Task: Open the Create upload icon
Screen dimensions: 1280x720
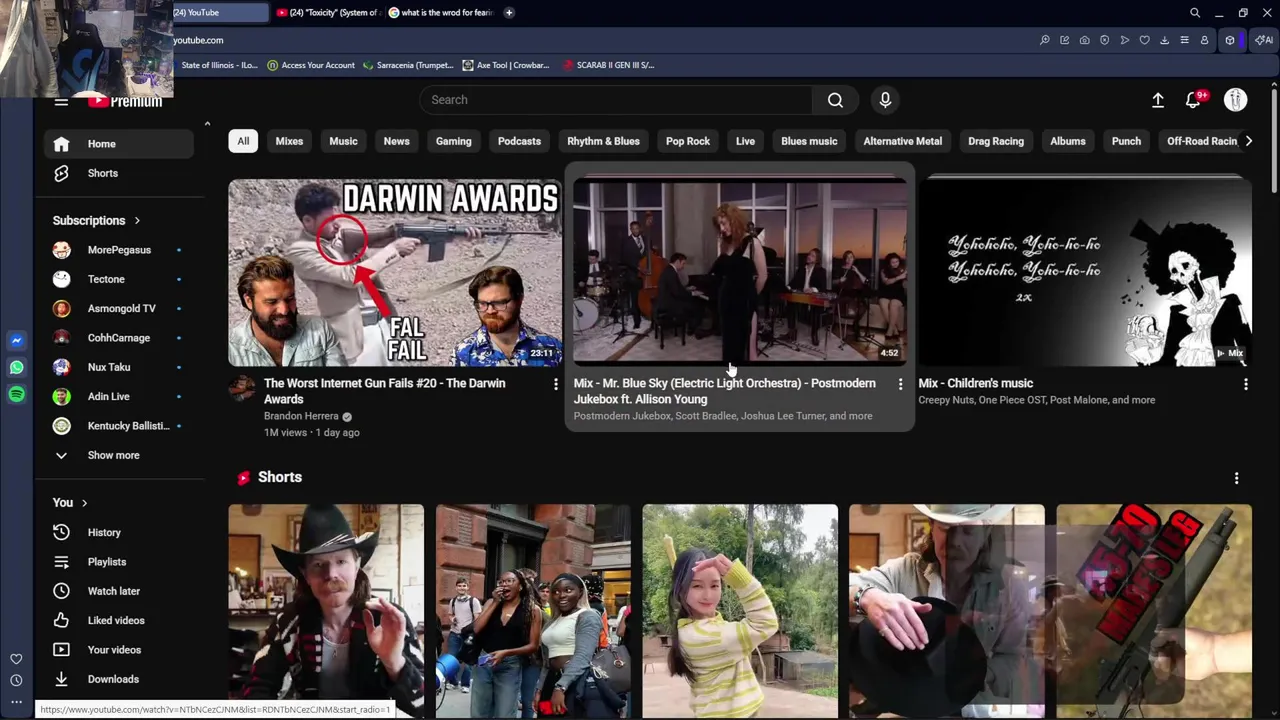Action: [1158, 100]
